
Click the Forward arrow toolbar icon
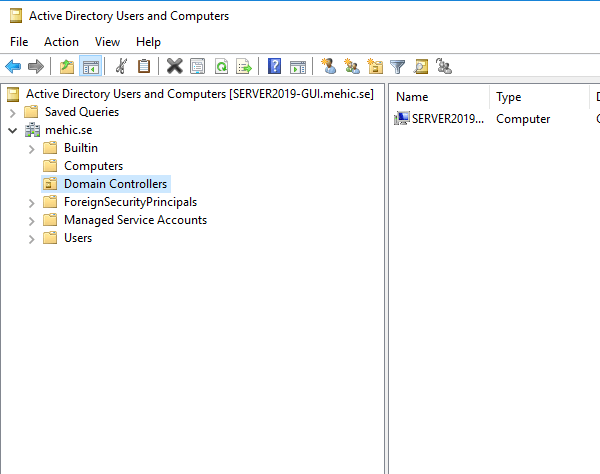[36, 67]
